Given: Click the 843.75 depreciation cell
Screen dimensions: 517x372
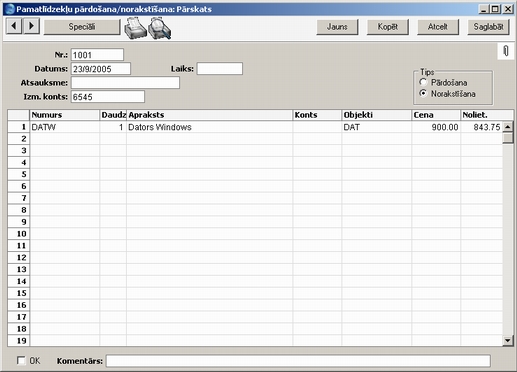Looking at the screenshot, I should [482, 127].
